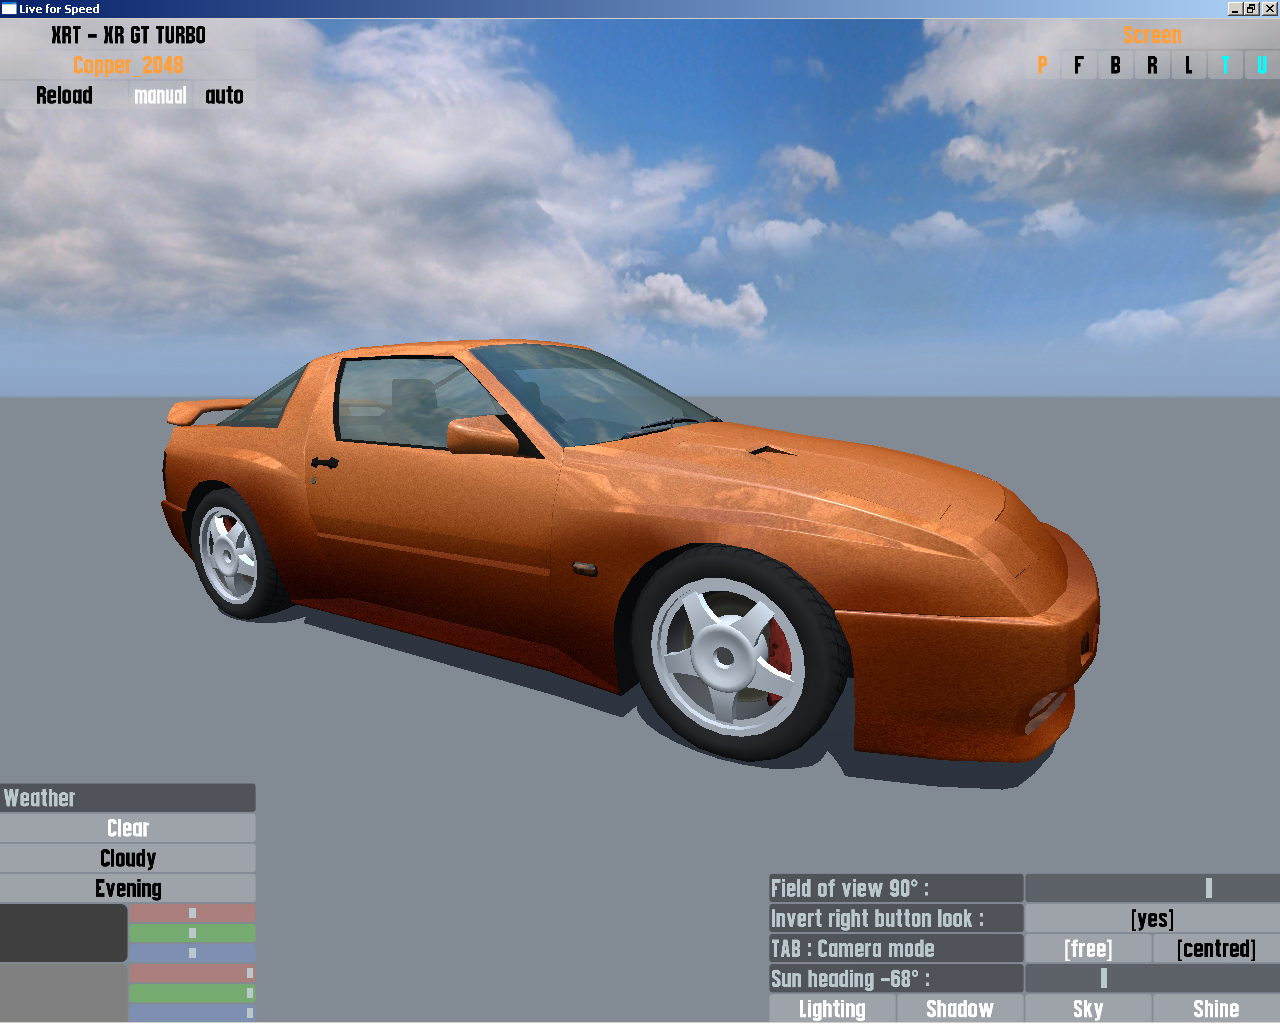Adjust green slider beside the grey swatch
Image resolution: width=1280 pixels, height=1024 pixels.
click(x=192, y=993)
